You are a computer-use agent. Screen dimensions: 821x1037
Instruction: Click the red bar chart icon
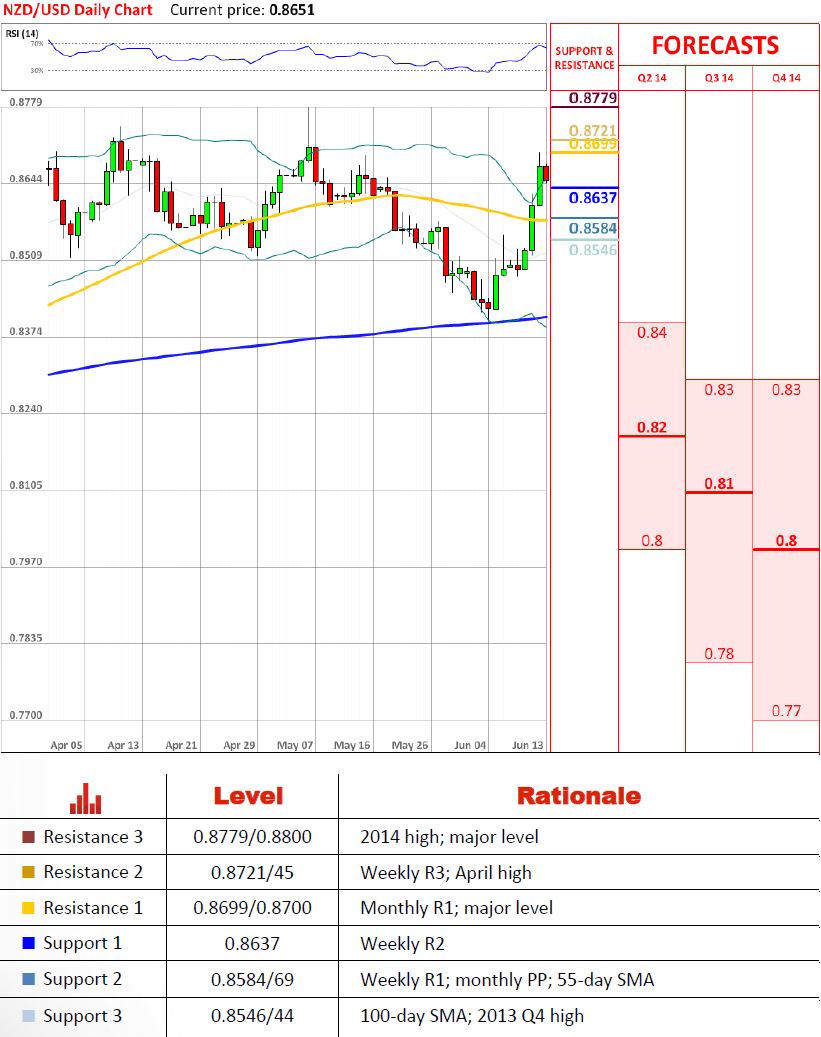(85, 798)
